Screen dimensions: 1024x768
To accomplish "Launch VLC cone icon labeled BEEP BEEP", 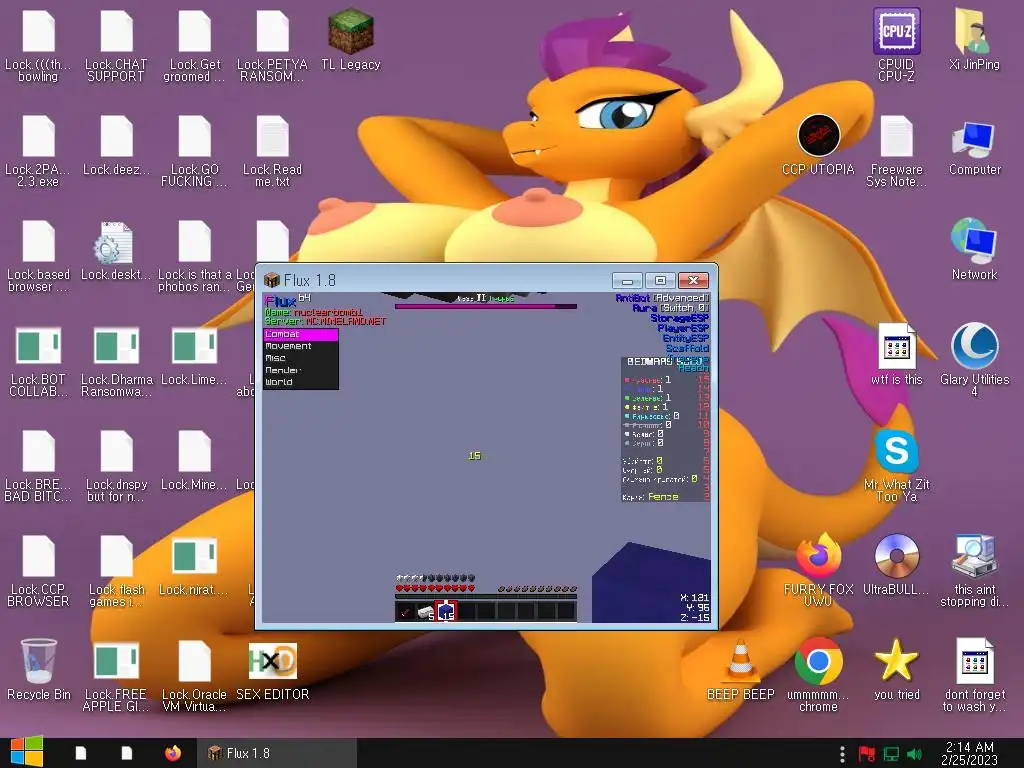I will [x=741, y=669].
